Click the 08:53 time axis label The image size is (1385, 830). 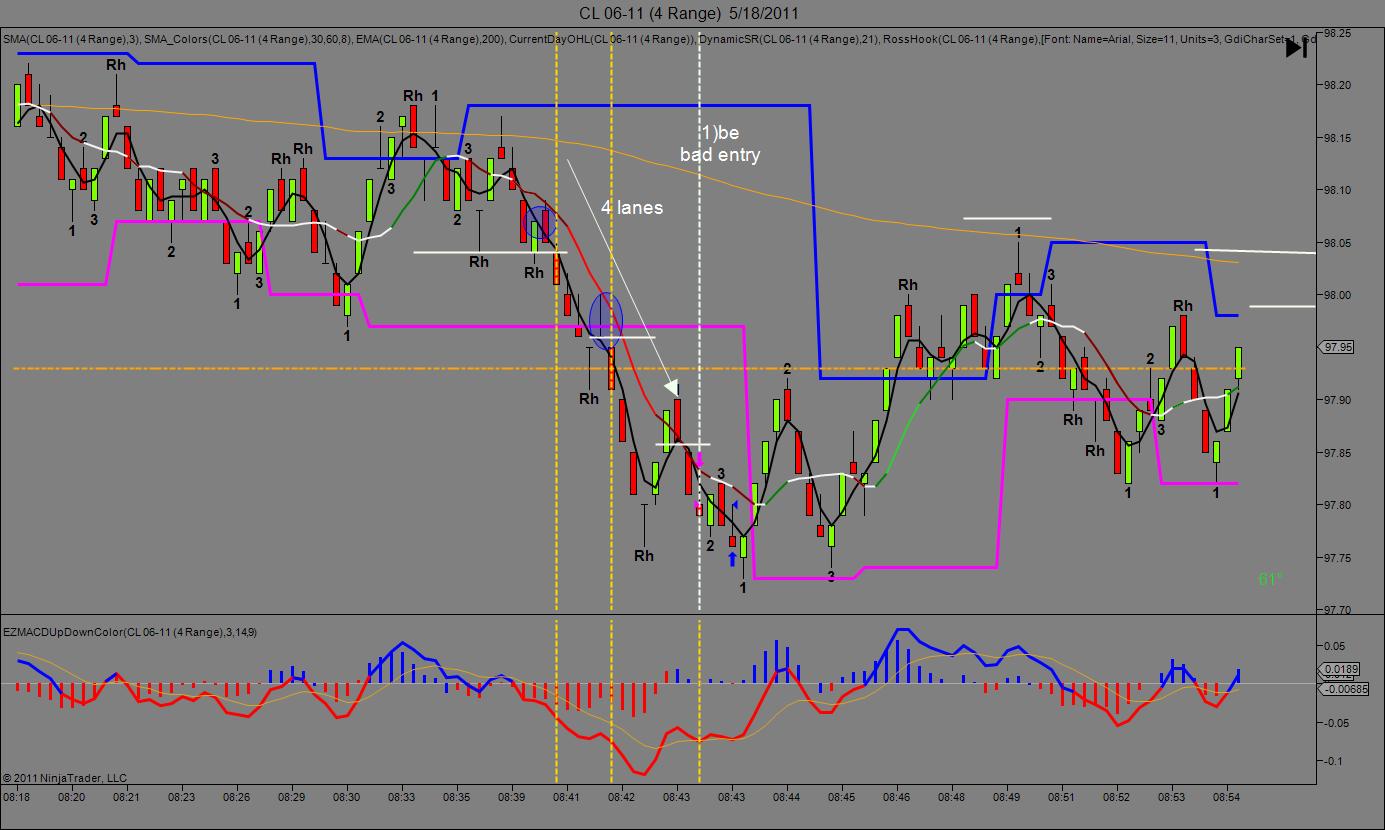1171,798
